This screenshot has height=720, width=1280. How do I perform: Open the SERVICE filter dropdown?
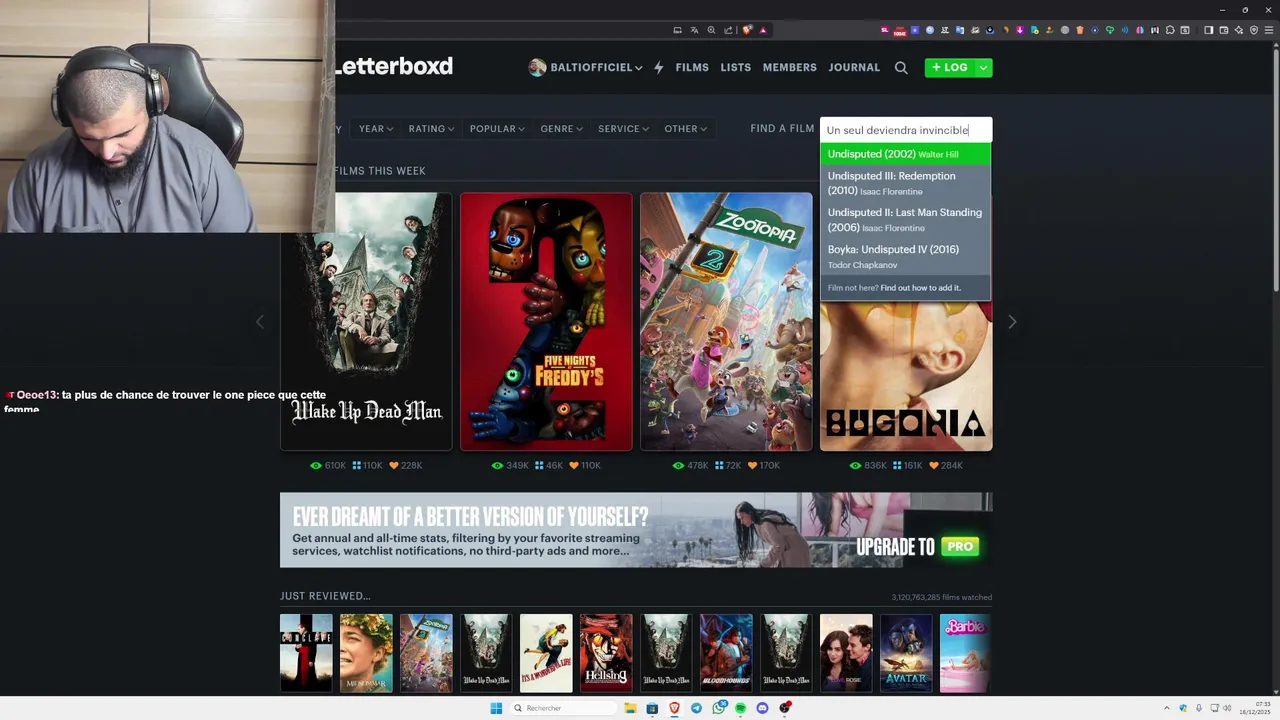coord(623,128)
